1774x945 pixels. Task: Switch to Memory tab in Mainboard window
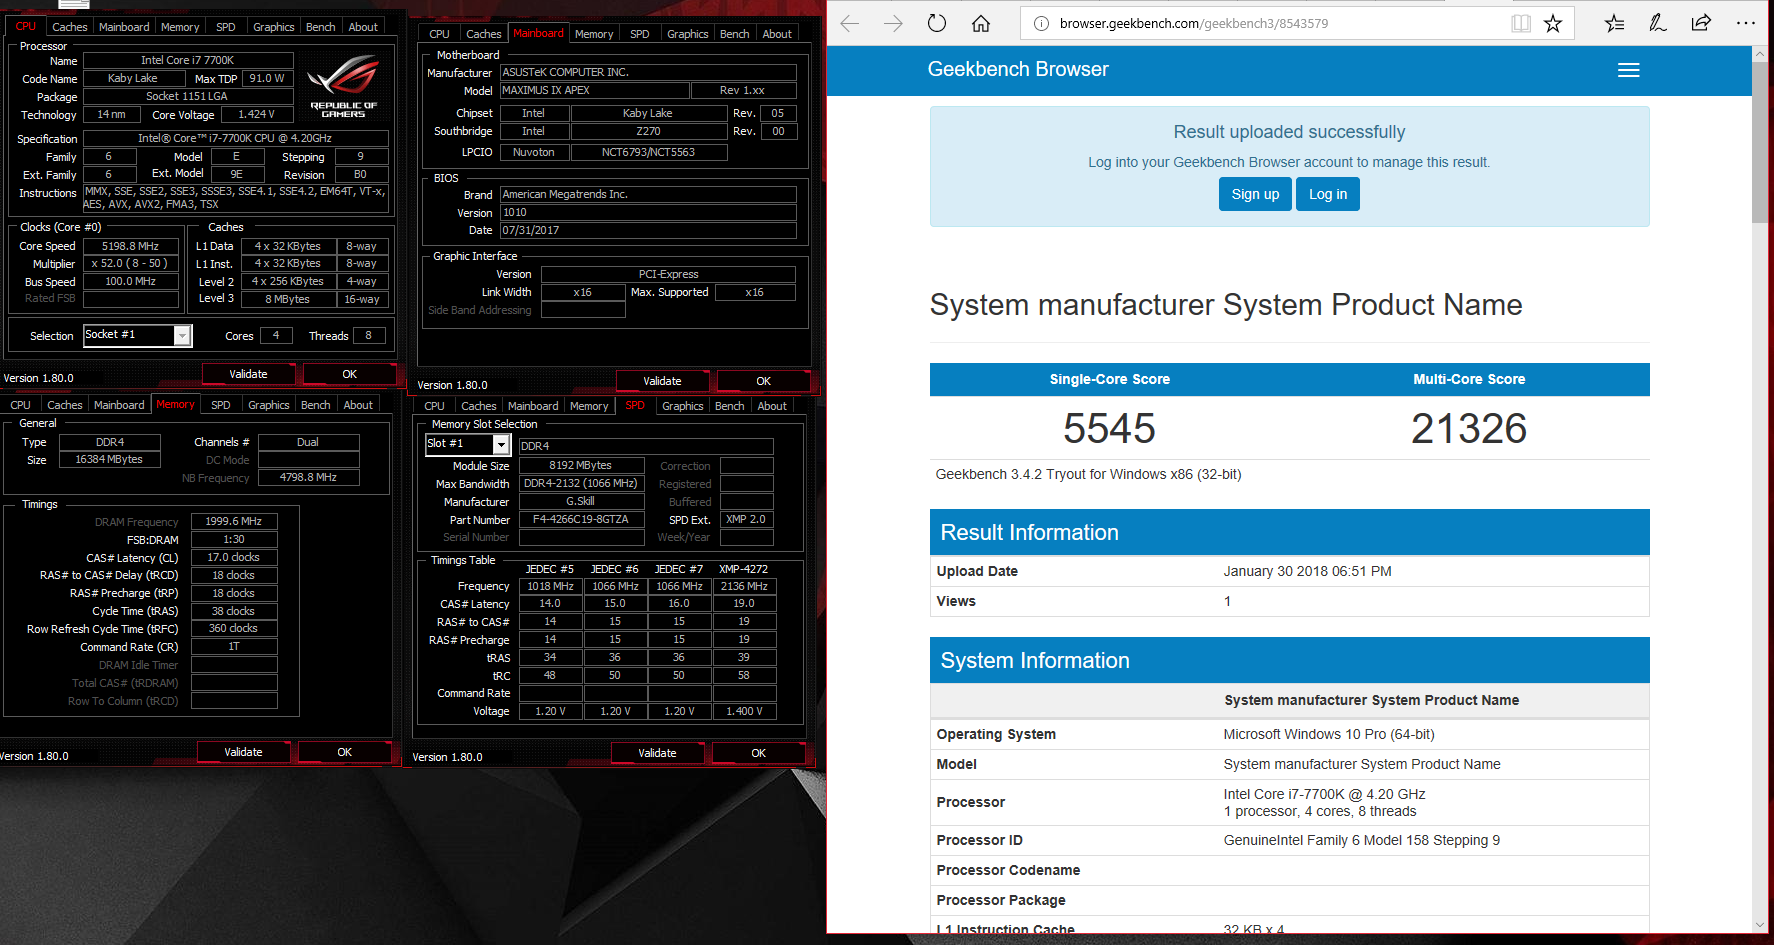594,34
